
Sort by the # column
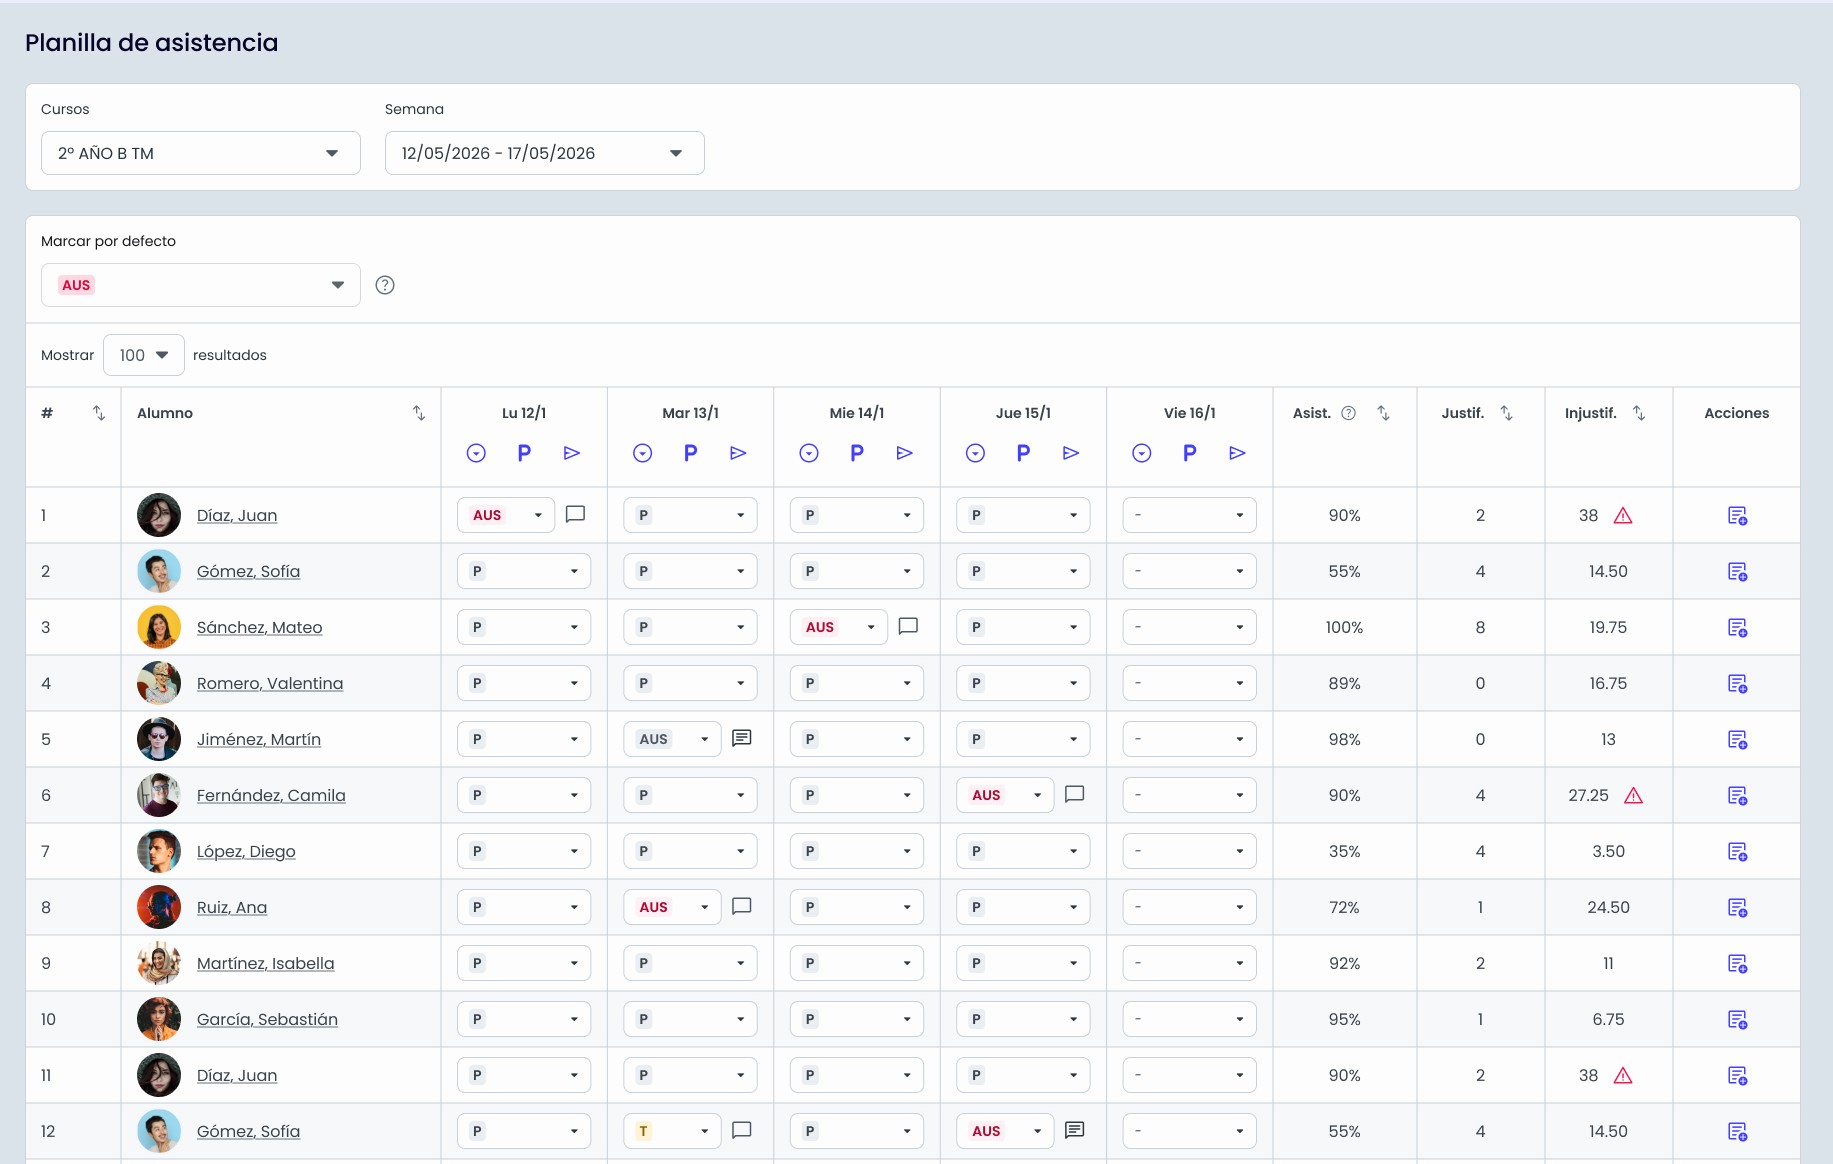[99, 413]
